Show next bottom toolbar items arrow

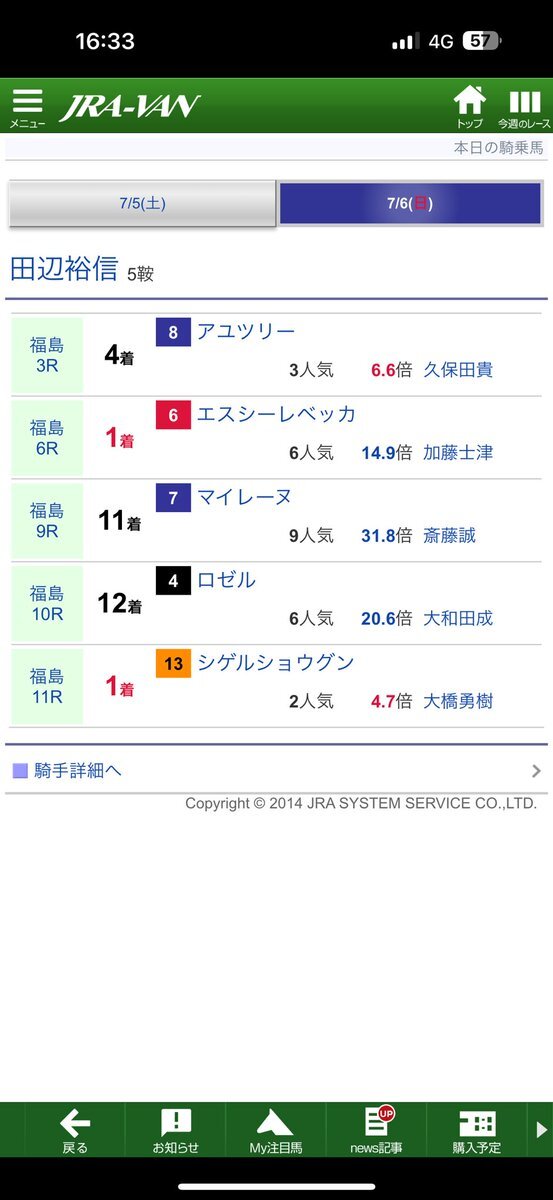pos(541,1130)
